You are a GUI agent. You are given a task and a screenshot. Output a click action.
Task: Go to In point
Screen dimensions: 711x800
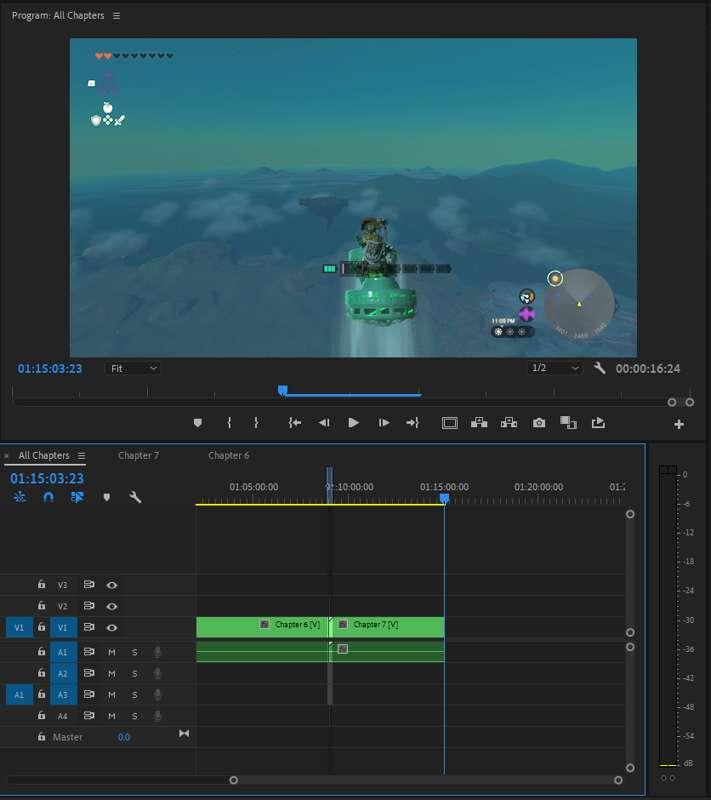pos(294,422)
